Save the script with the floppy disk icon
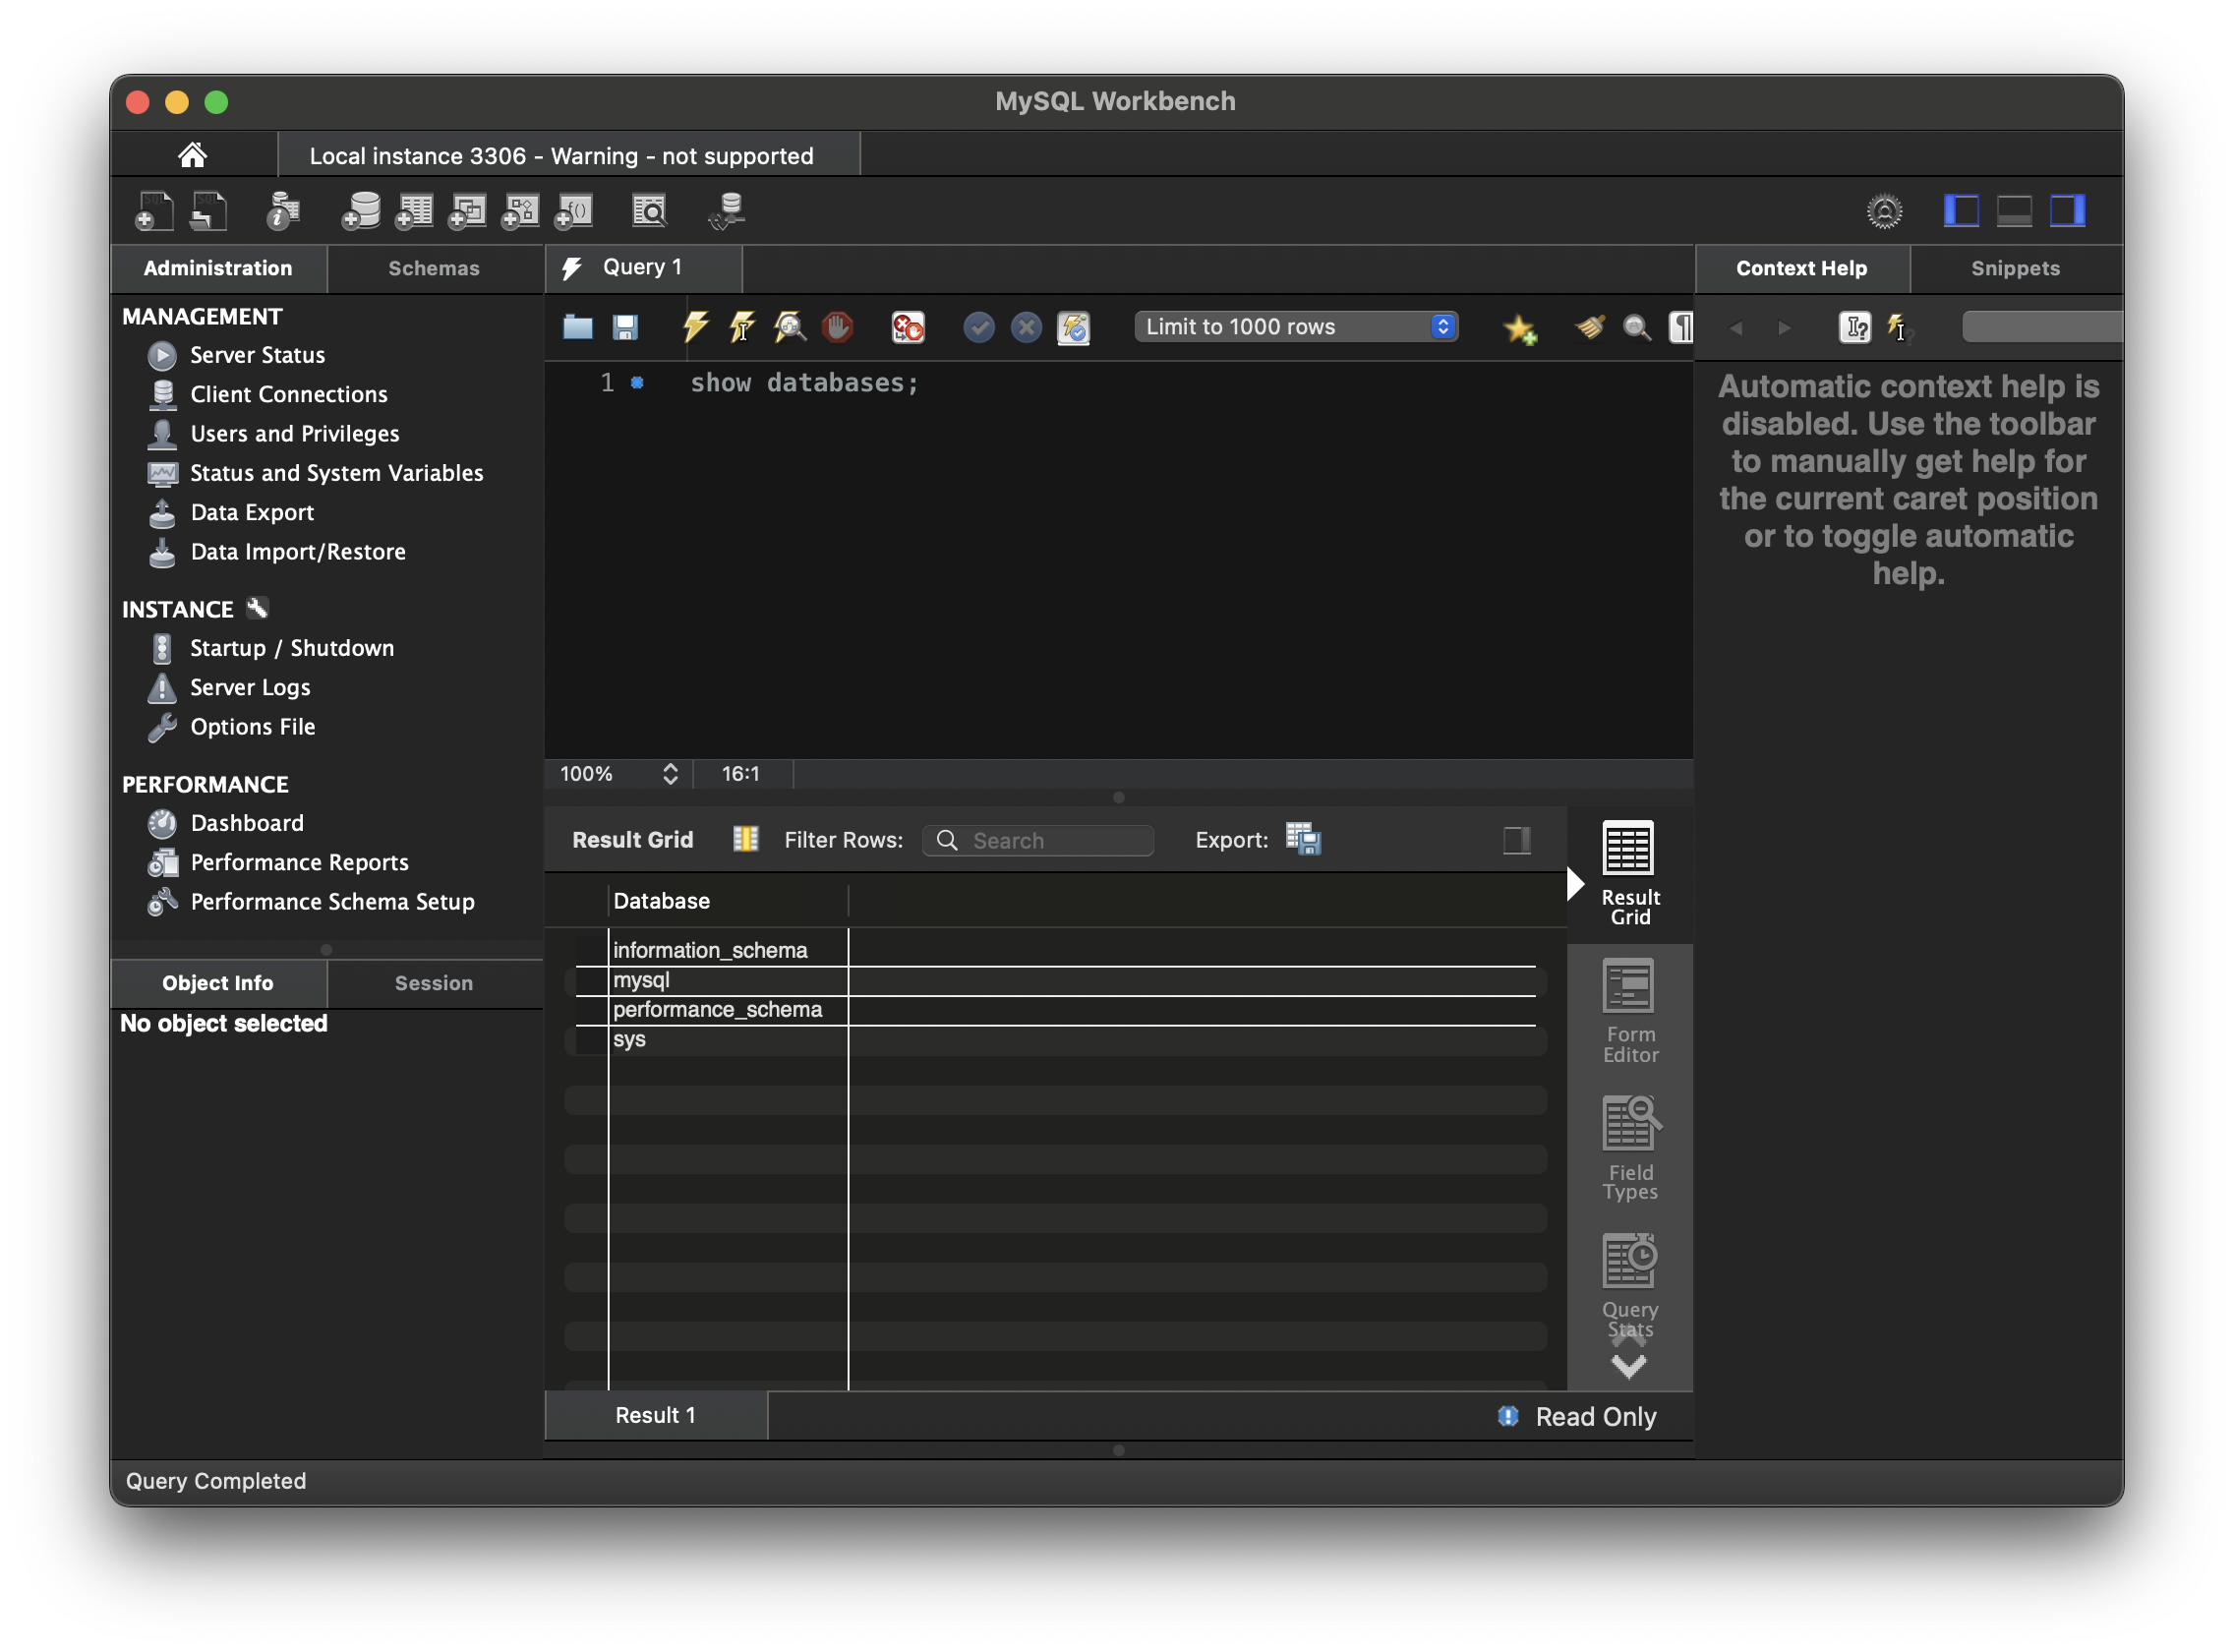 coord(625,327)
